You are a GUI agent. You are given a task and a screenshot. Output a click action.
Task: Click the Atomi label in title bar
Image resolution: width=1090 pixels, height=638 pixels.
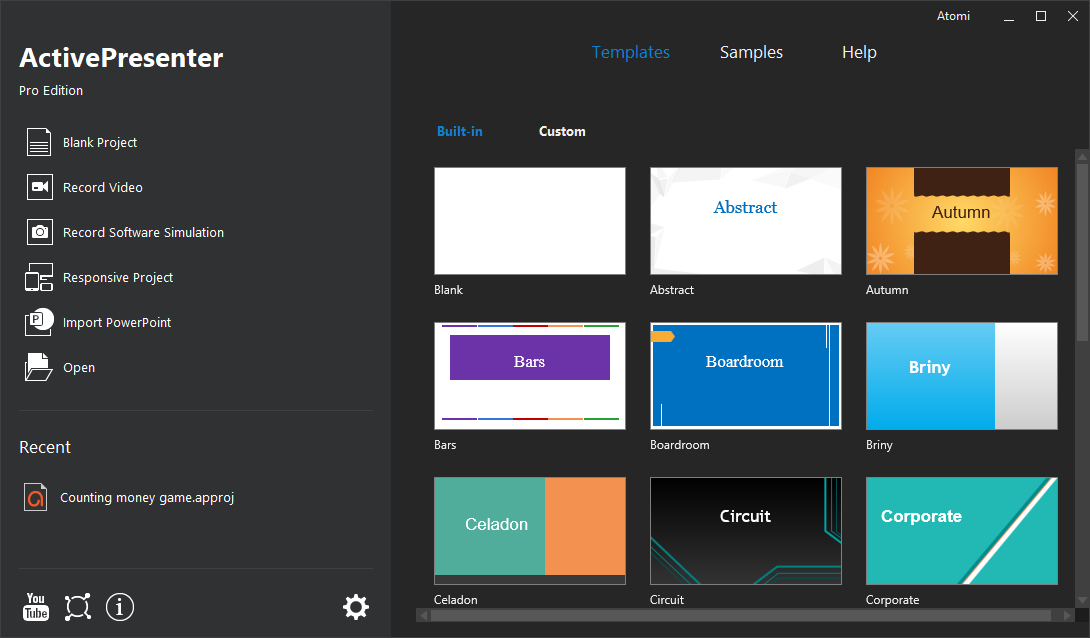953,16
